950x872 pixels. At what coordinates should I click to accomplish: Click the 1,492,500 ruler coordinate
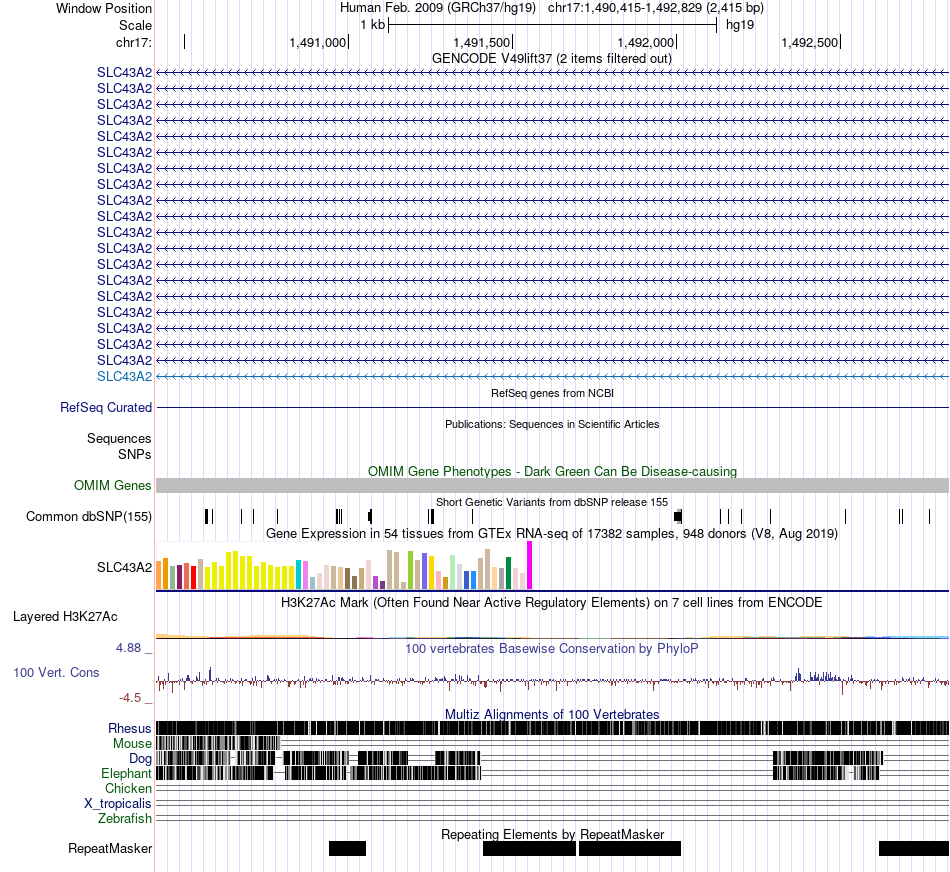coord(809,42)
